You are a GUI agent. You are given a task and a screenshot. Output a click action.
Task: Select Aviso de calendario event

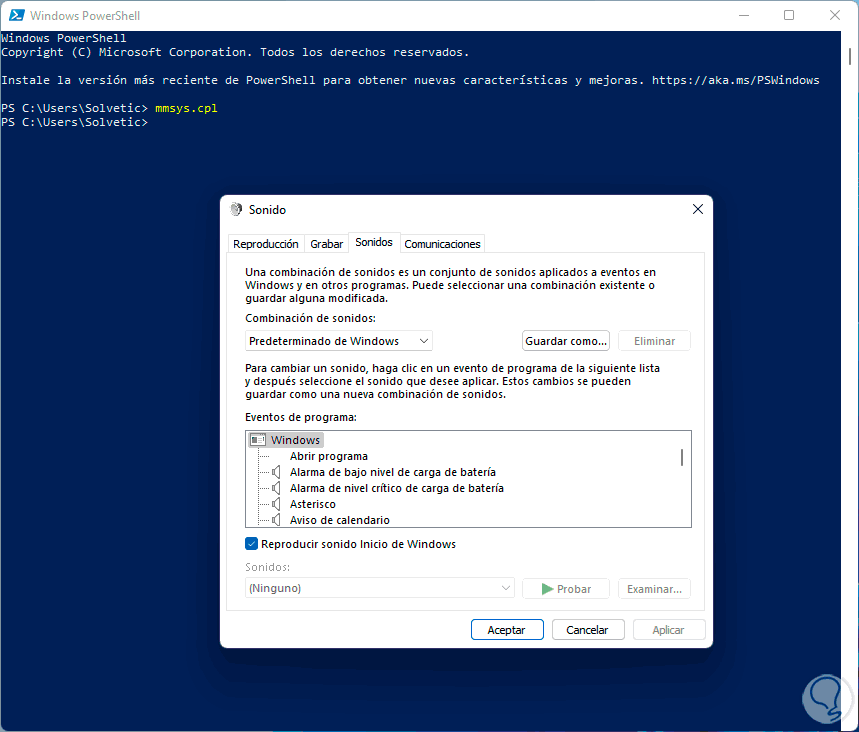tap(340, 519)
